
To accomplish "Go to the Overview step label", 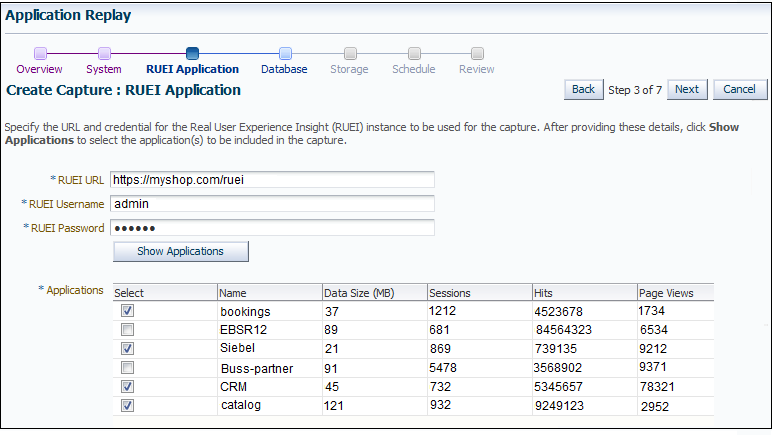I will point(39,69).
